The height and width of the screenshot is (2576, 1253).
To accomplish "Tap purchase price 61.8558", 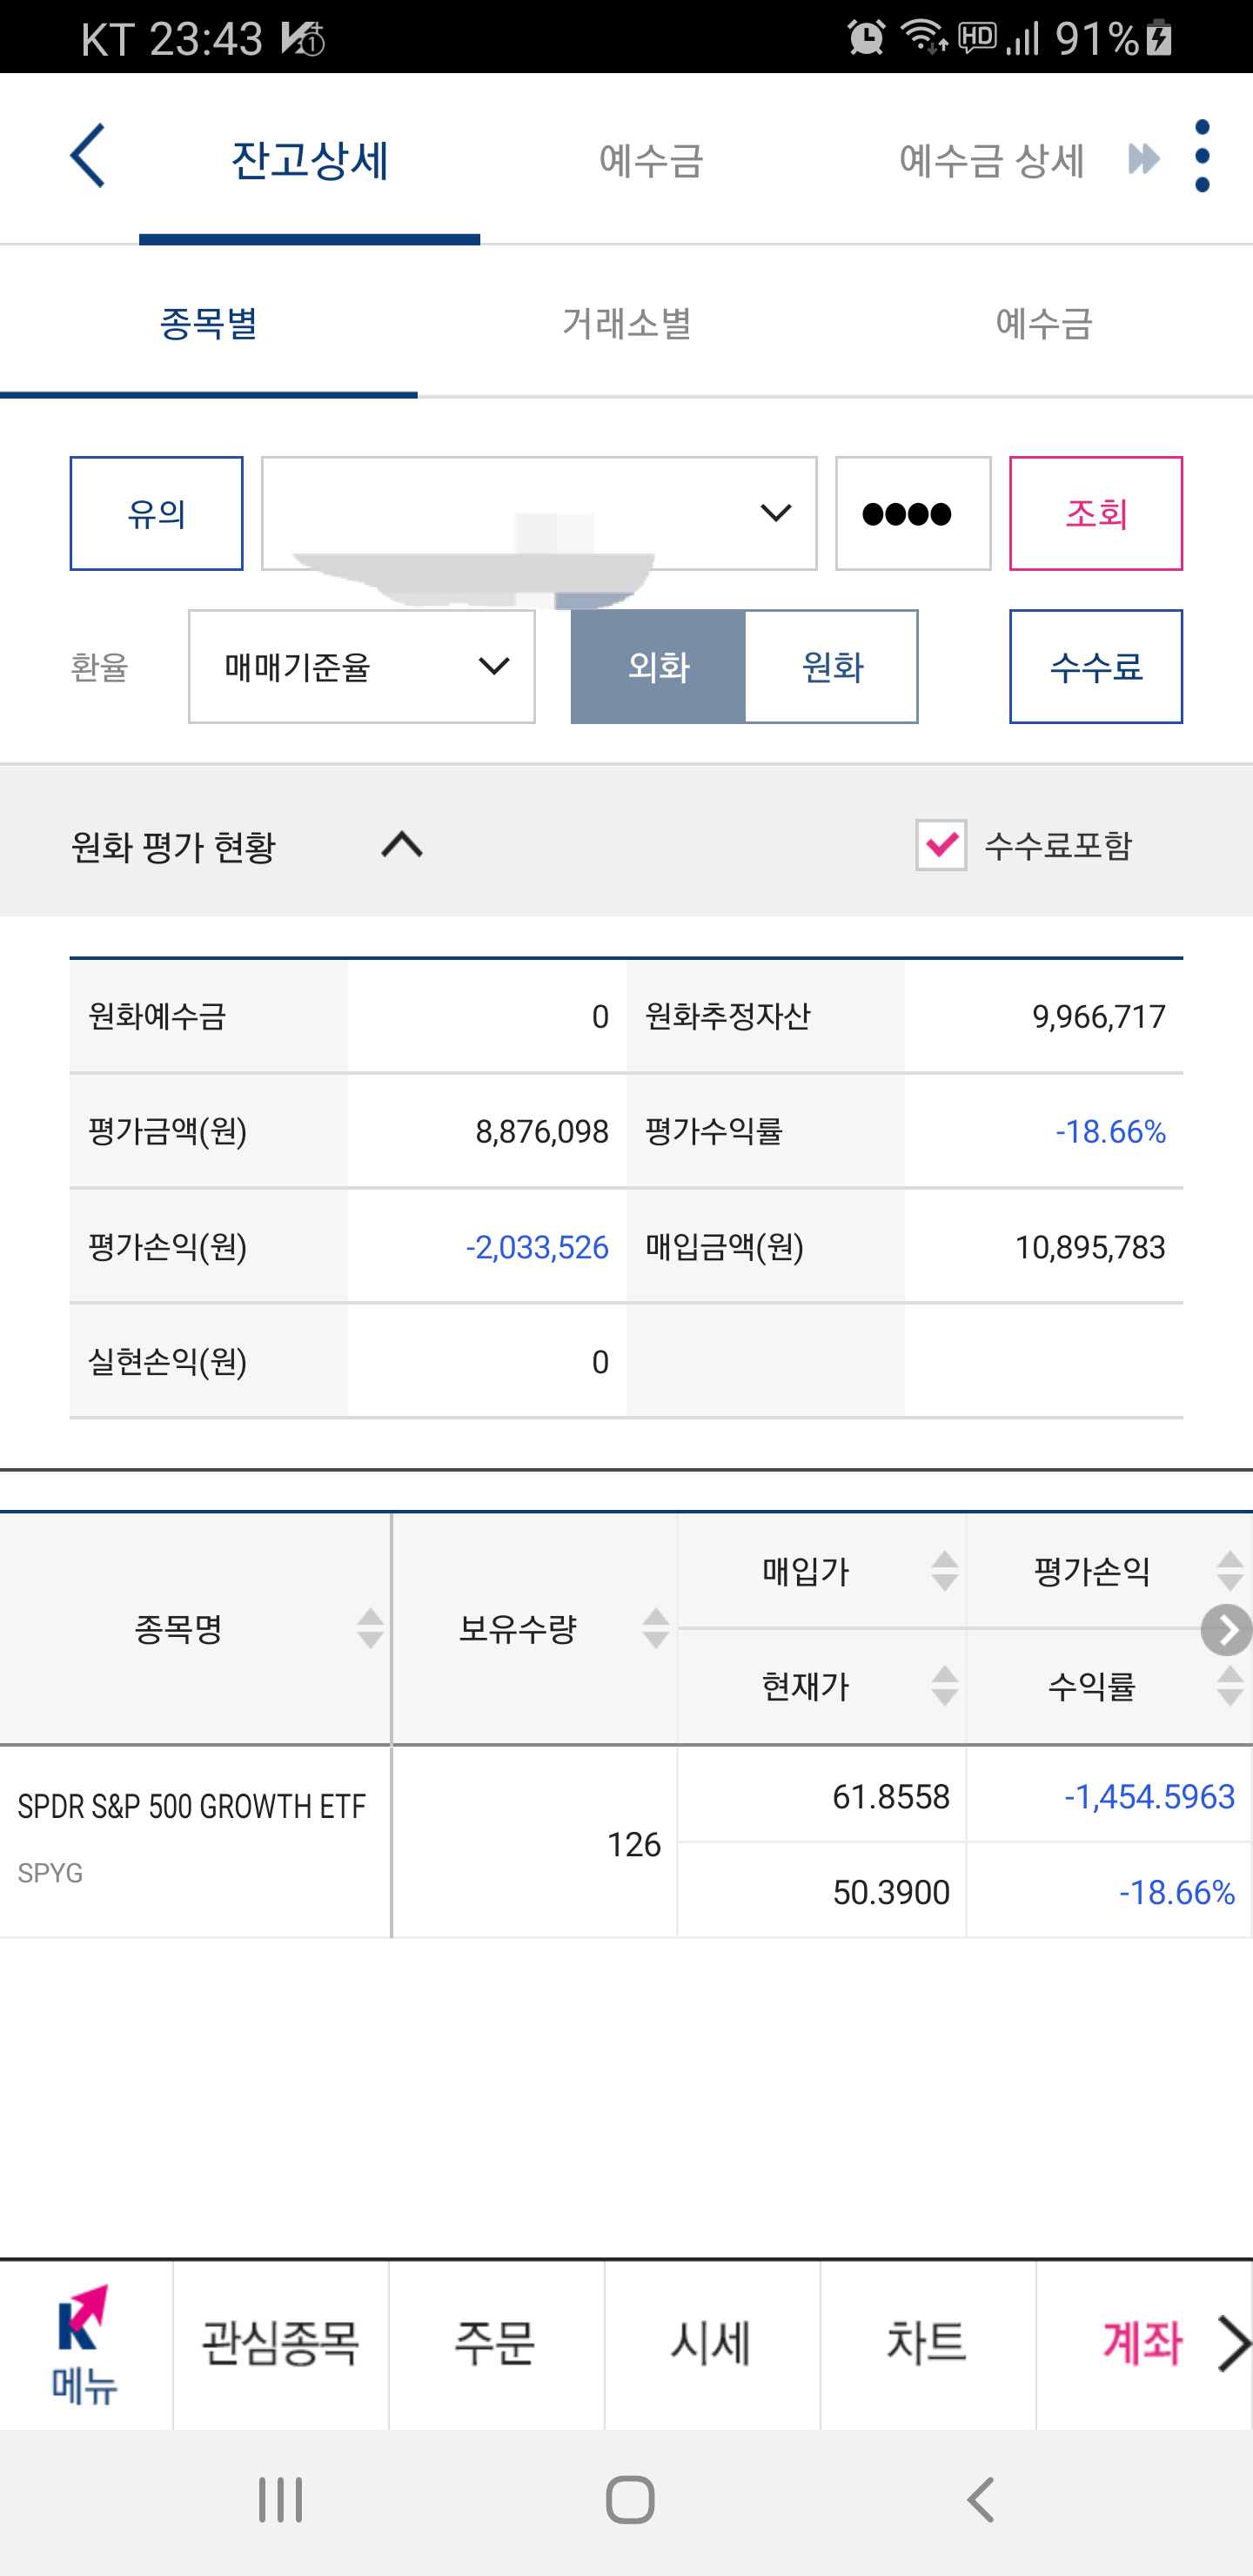I will pyautogui.click(x=891, y=1797).
